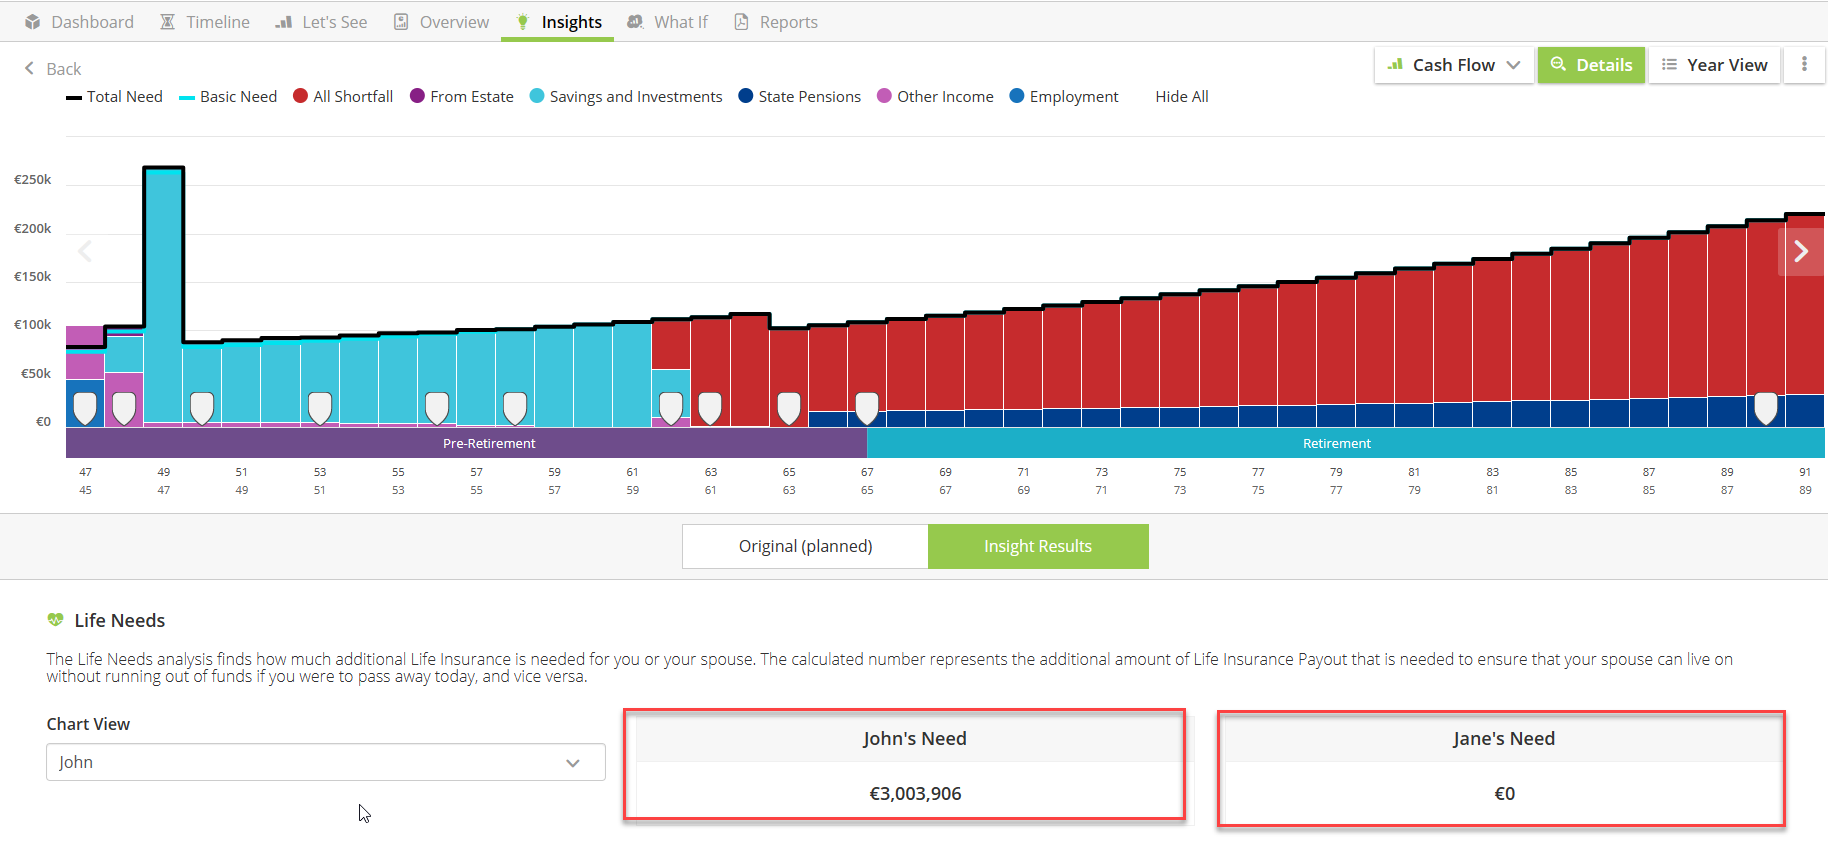
Task: Open the Dashboard tab
Action: [x=79, y=22]
